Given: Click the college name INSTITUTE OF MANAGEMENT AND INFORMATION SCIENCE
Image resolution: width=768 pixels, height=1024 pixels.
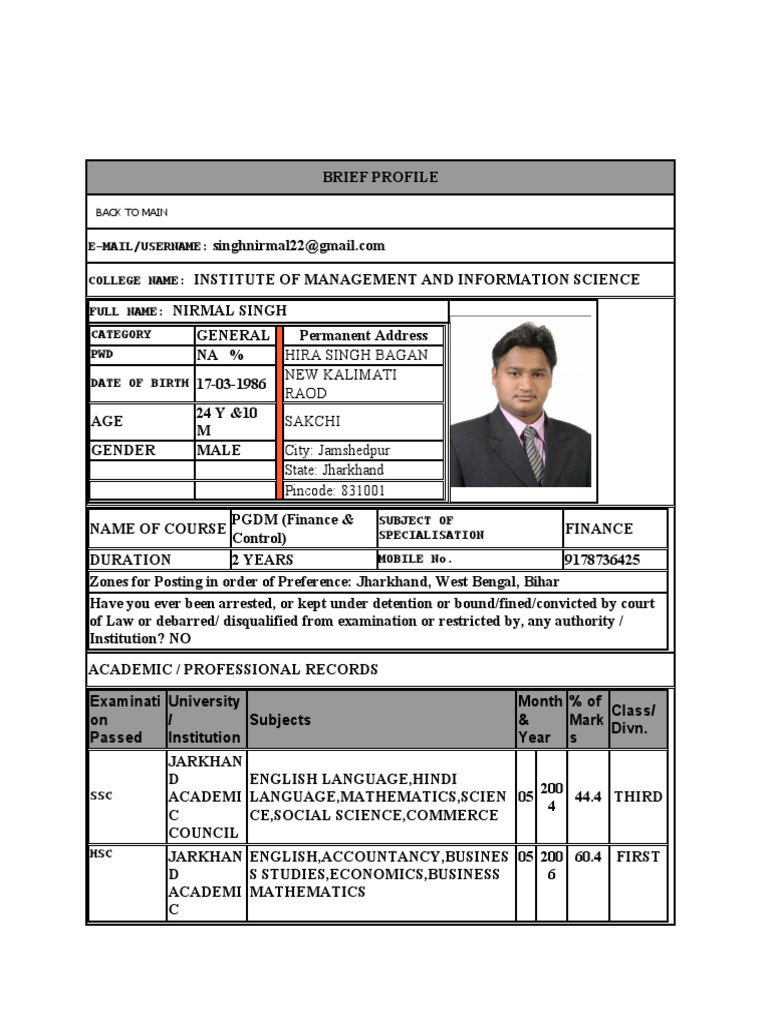Looking at the screenshot, I should pyautogui.click(x=417, y=280).
